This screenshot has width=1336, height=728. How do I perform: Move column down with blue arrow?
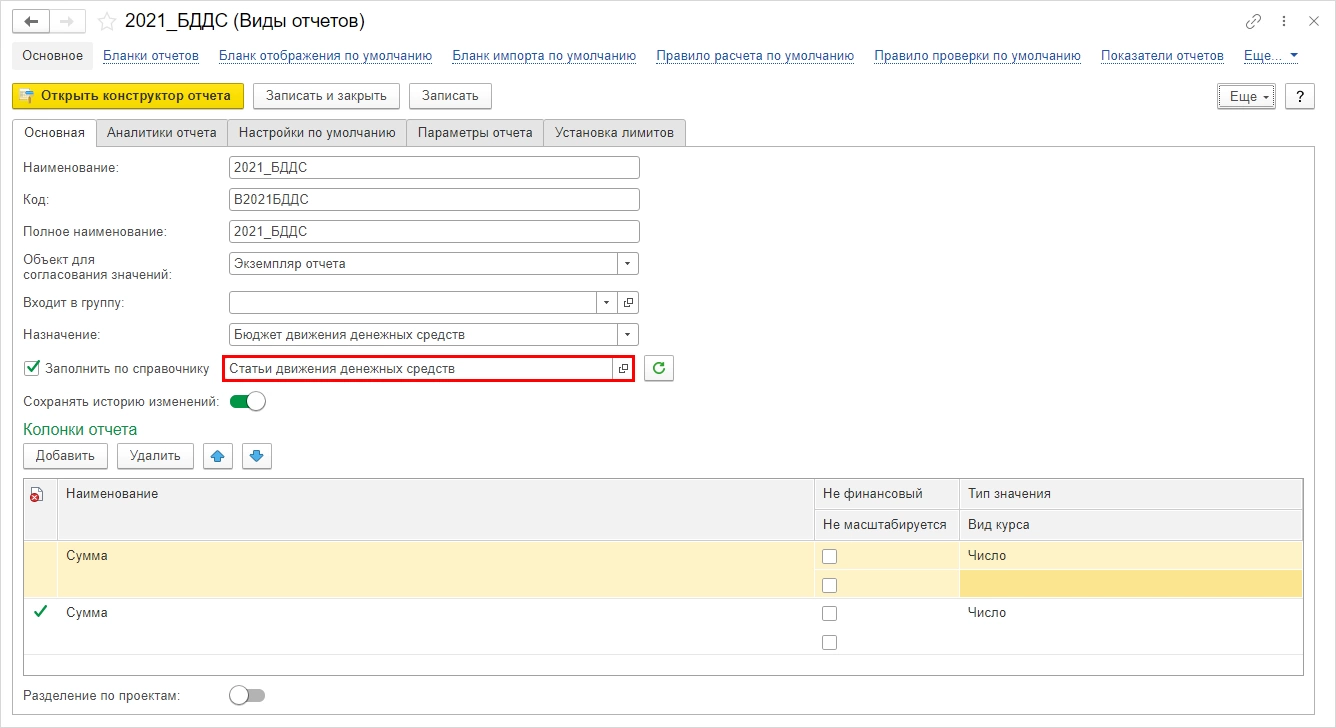256,456
